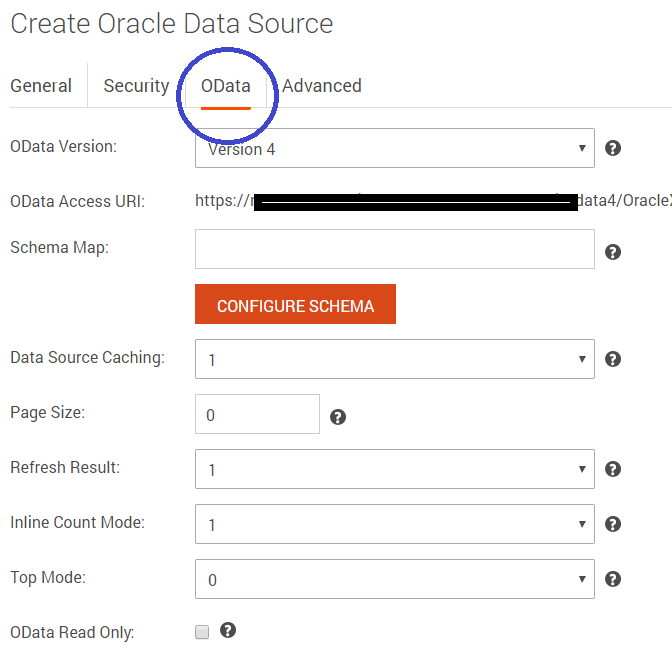The width and height of the screenshot is (672, 649).
Task: Expand the Inline Count Mode dropdown
Action: click(394, 524)
